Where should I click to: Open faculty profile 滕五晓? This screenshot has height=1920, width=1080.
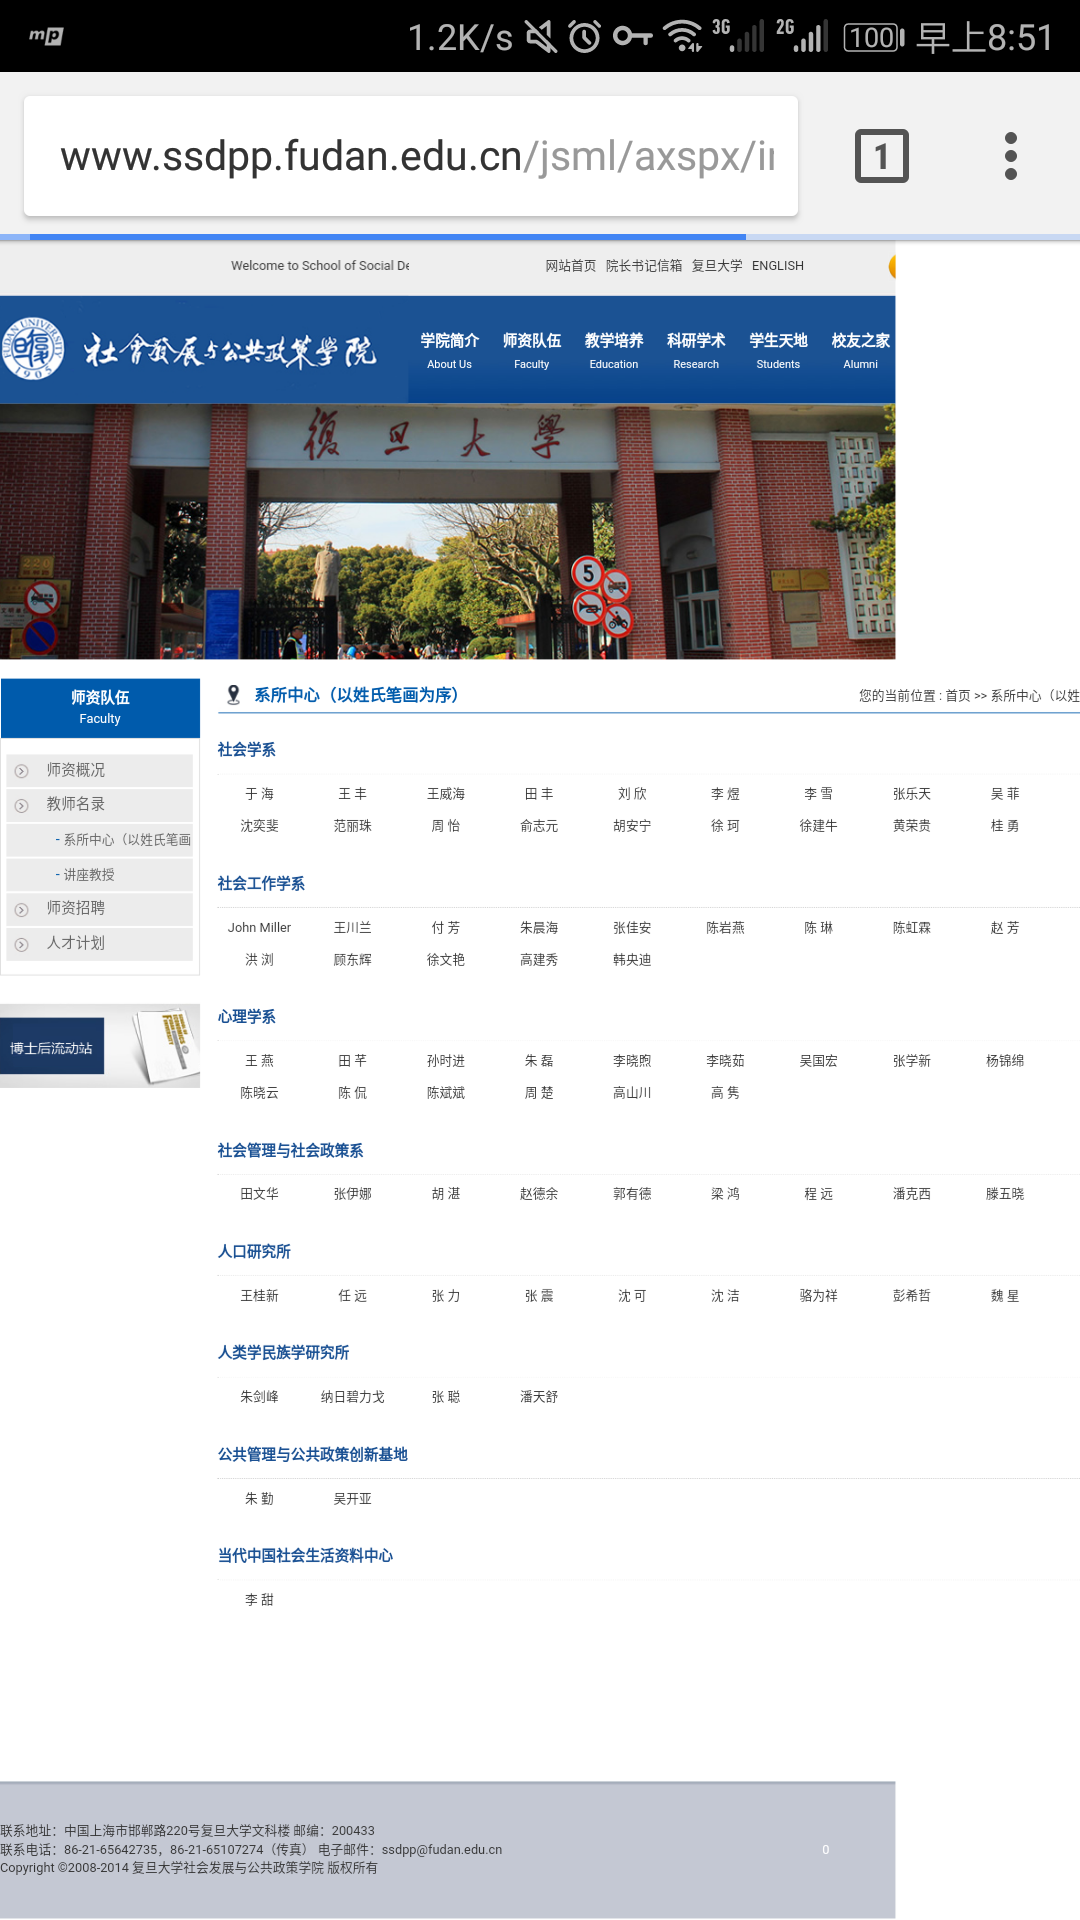1005,1194
